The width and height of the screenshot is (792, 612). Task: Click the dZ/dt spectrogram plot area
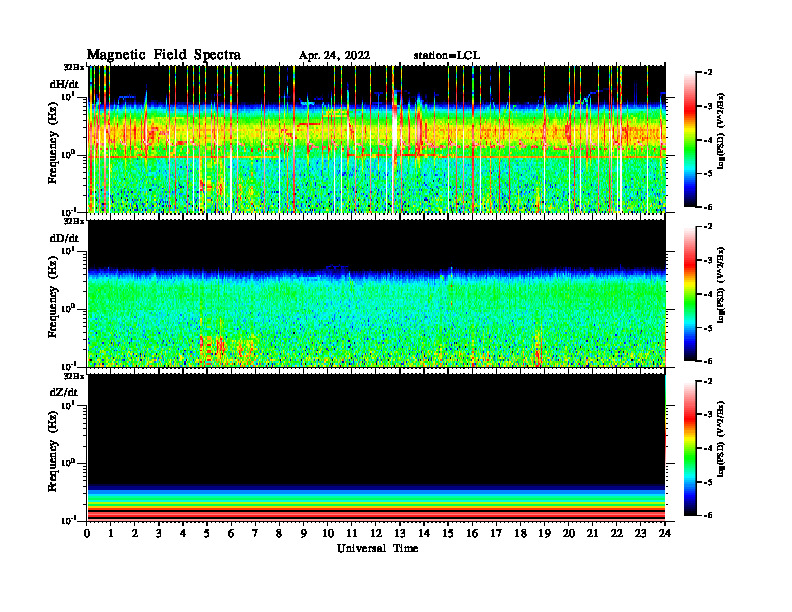point(376,447)
